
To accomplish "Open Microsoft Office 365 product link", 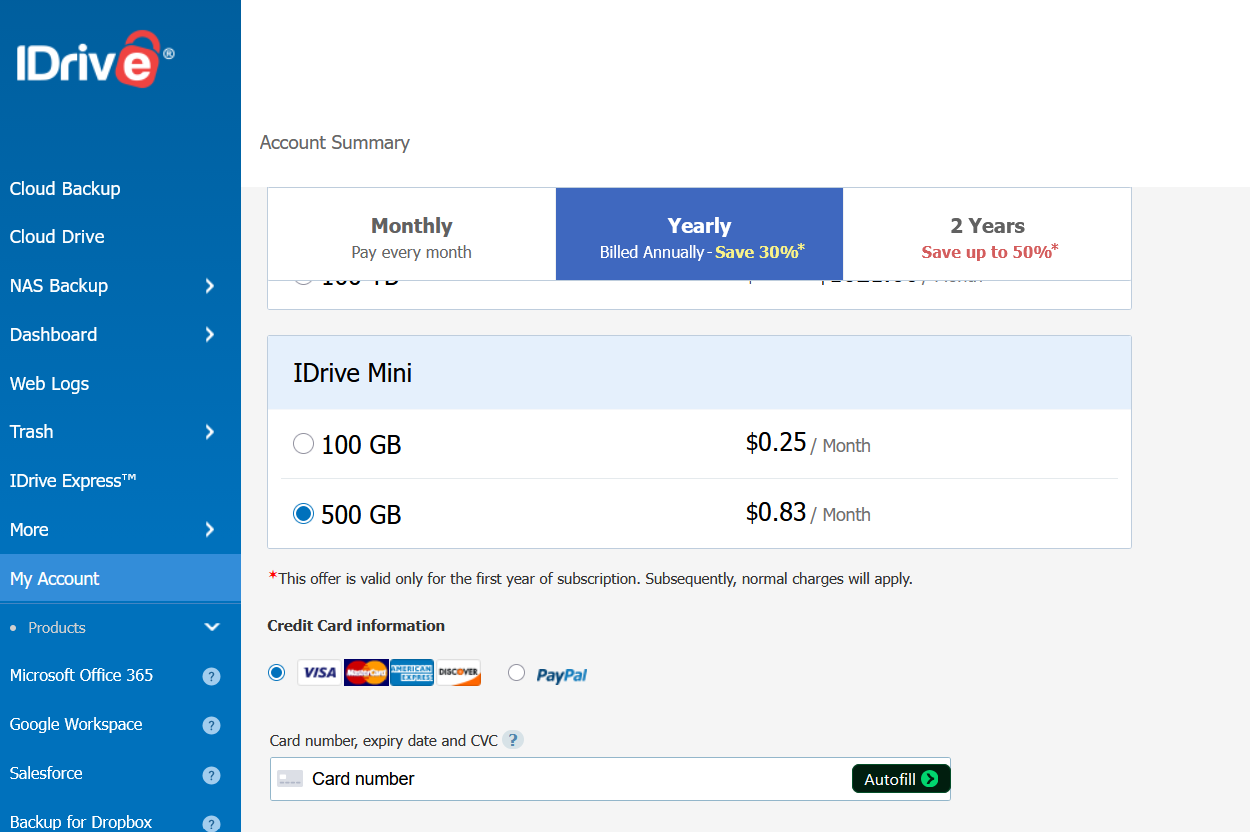I will pyautogui.click(x=82, y=675).
